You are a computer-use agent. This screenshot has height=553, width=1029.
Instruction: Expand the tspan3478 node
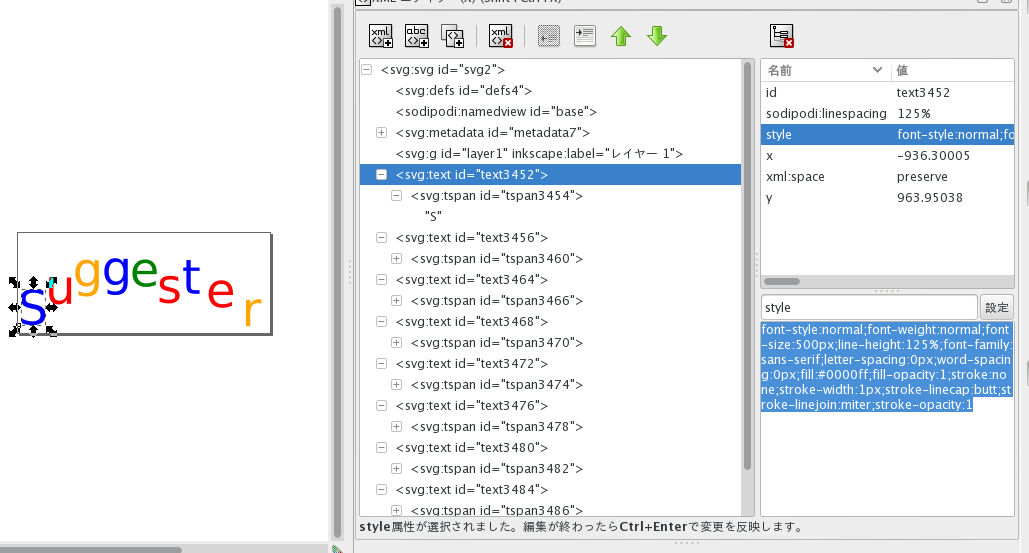[396, 426]
